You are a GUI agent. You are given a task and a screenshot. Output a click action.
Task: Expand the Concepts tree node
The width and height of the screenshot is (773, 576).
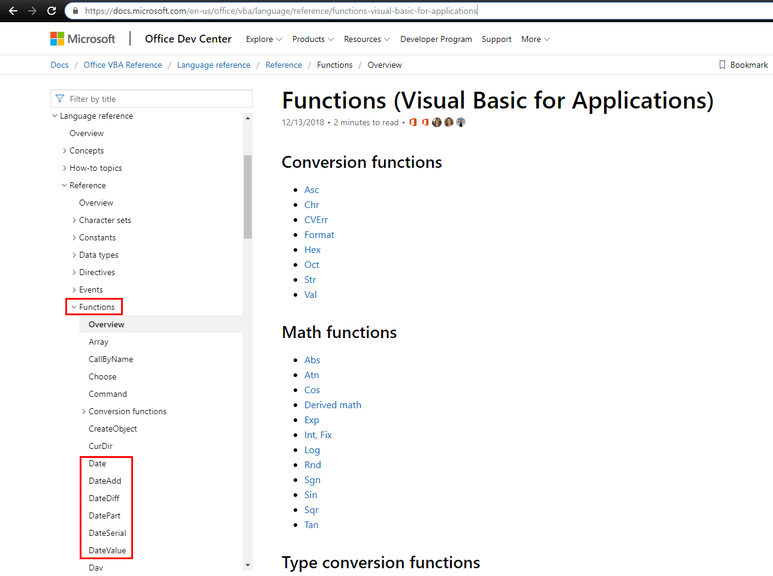pos(64,150)
